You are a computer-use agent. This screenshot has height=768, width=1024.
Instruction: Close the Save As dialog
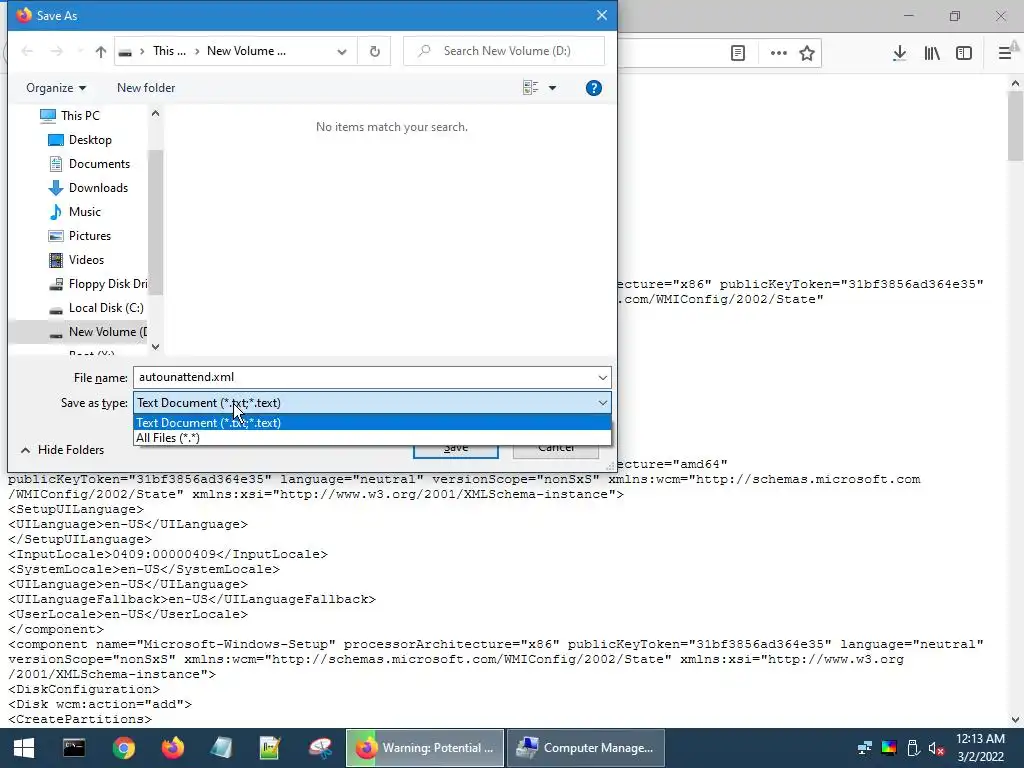(601, 15)
